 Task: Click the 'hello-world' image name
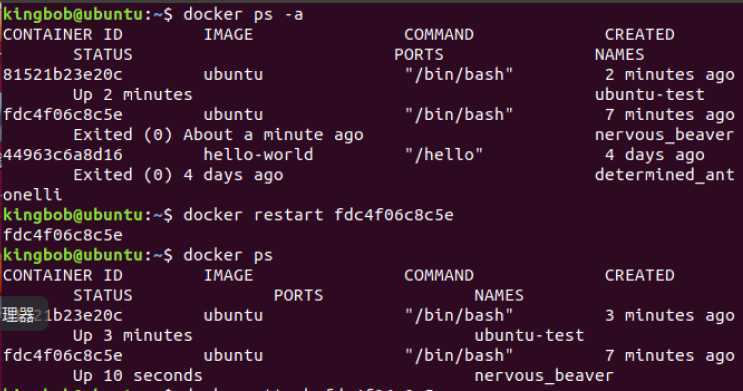[x=258, y=155]
